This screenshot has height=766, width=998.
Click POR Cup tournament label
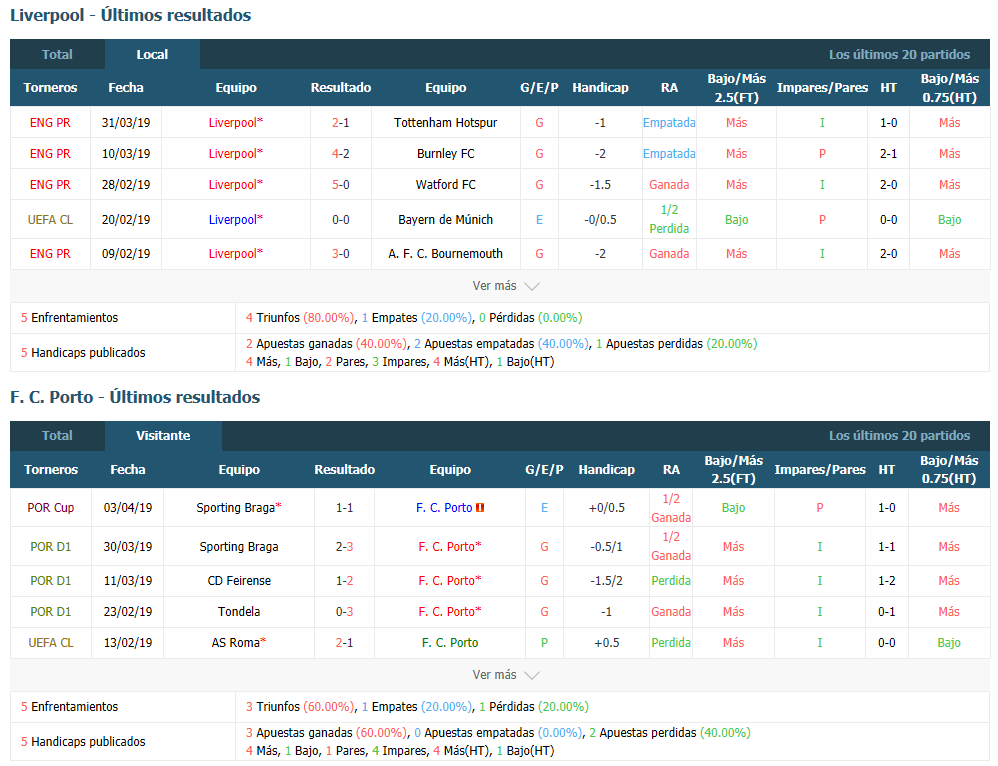coord(51,507)
